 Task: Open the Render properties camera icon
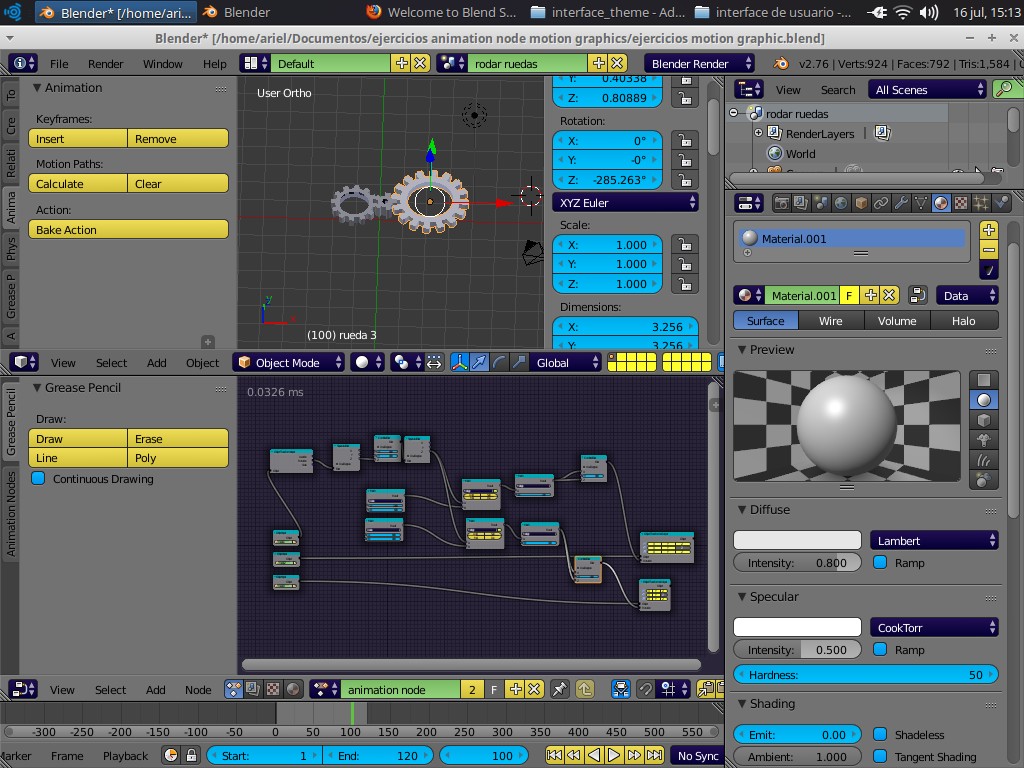[781, 202]
